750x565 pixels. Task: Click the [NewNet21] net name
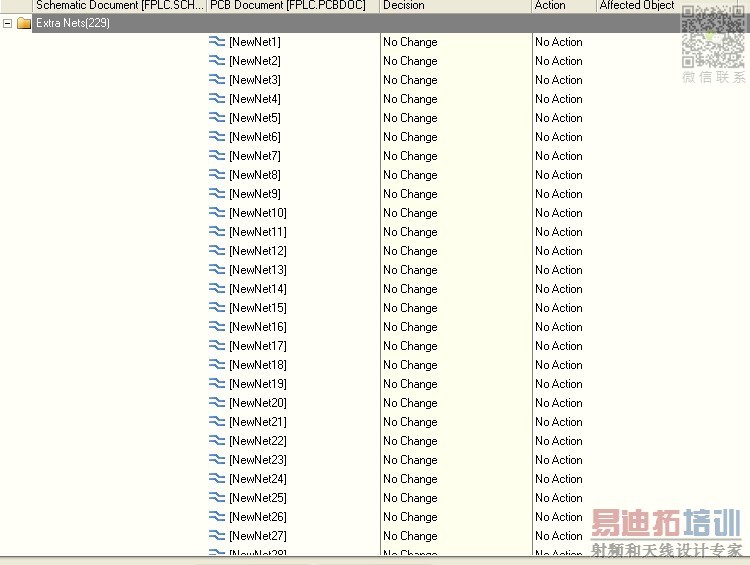(x=258, y=421)
